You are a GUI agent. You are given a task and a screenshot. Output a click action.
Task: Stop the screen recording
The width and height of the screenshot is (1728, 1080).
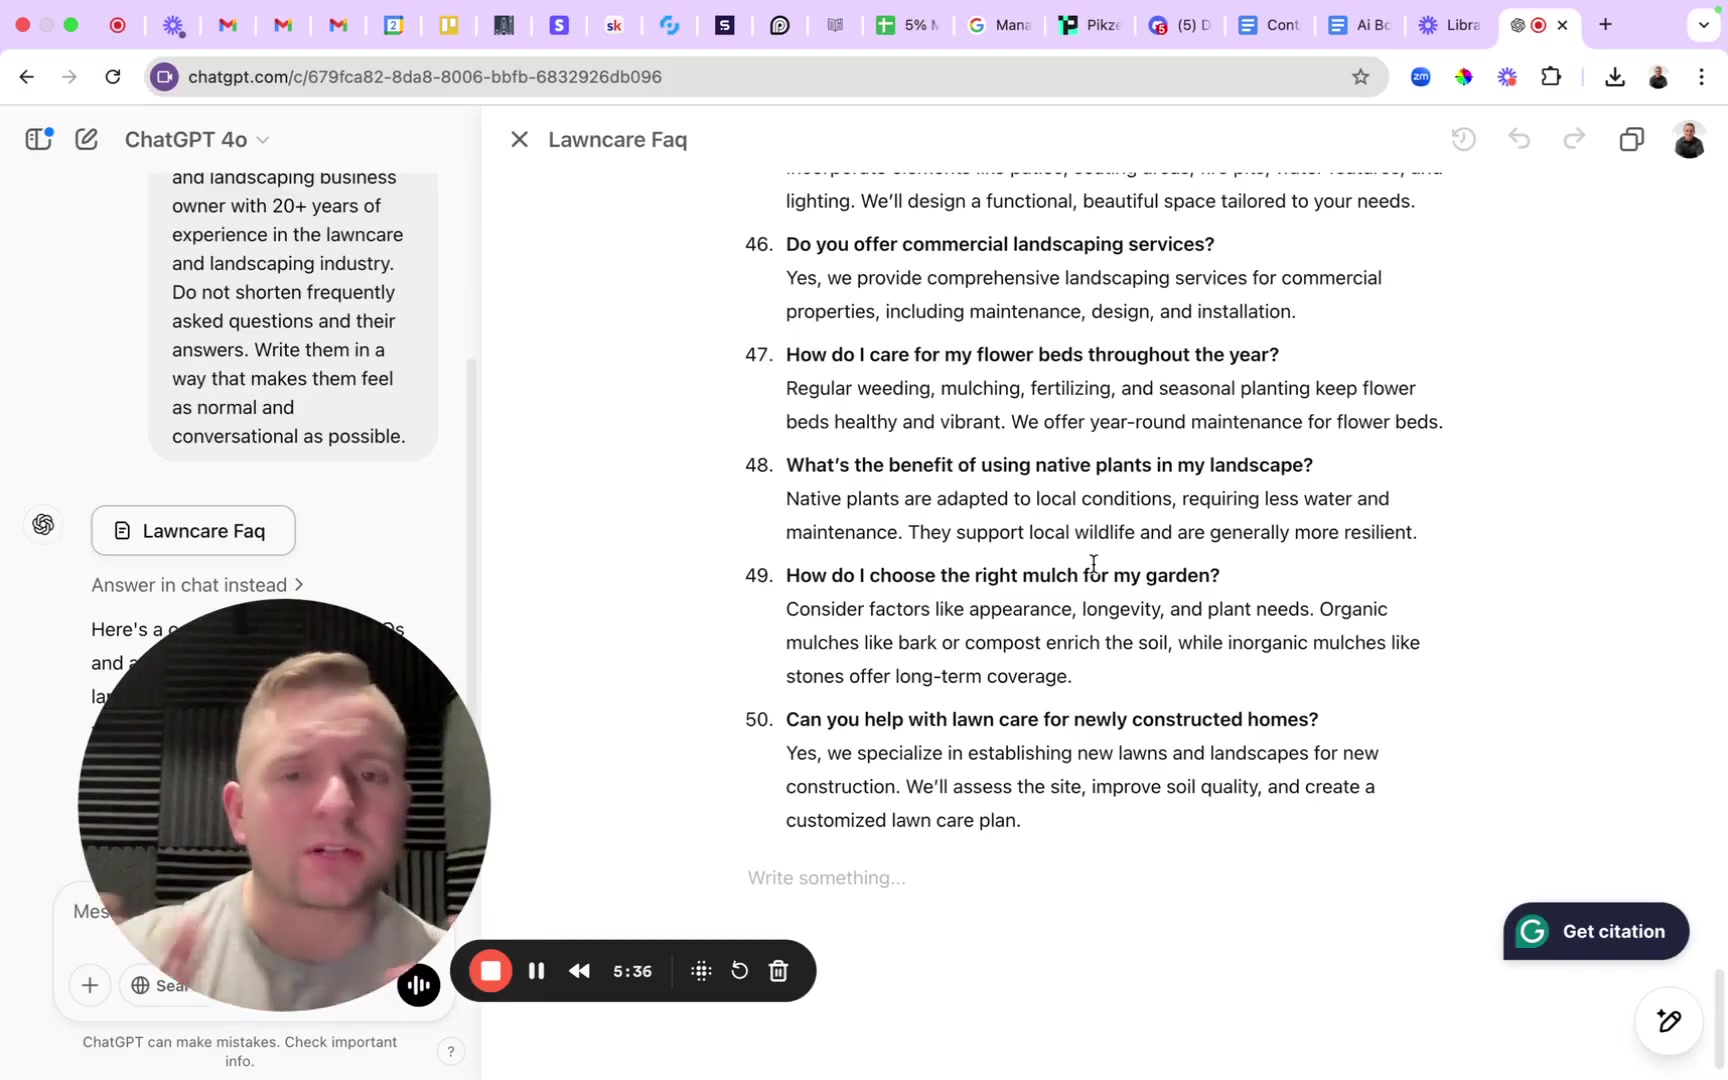click(x=490, y=971)
